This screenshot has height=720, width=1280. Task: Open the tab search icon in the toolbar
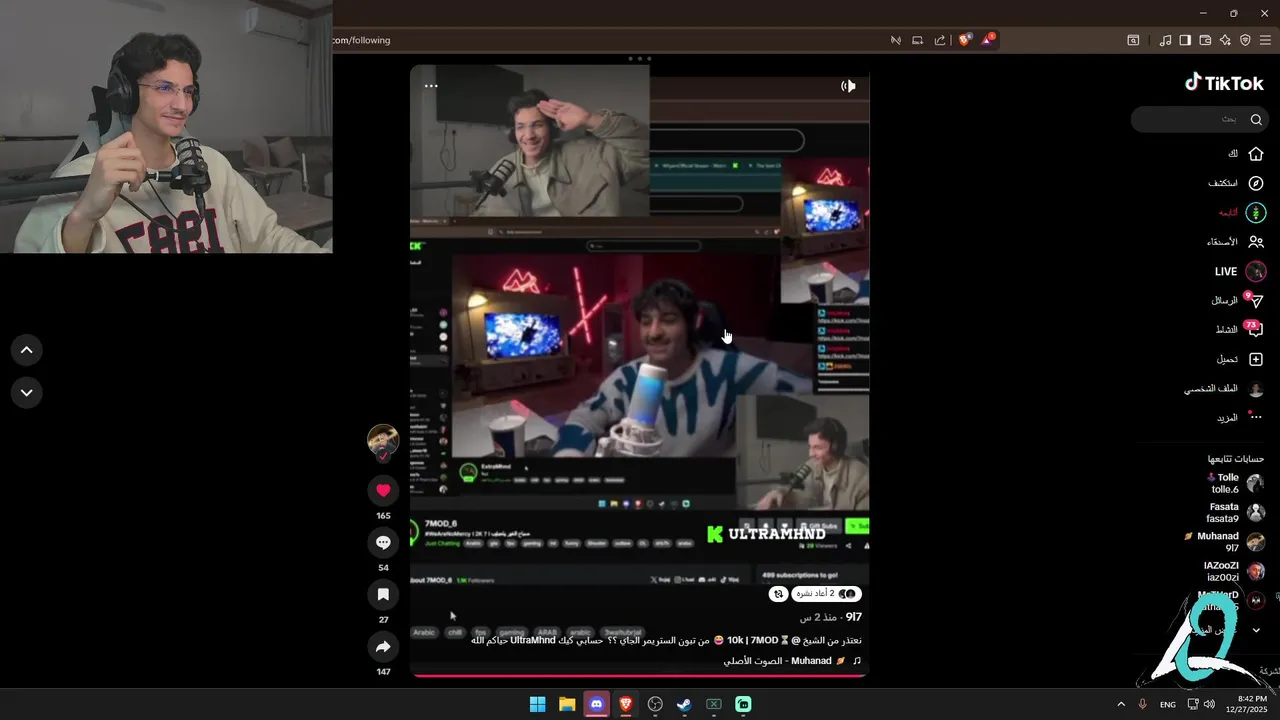[1133, 40]
